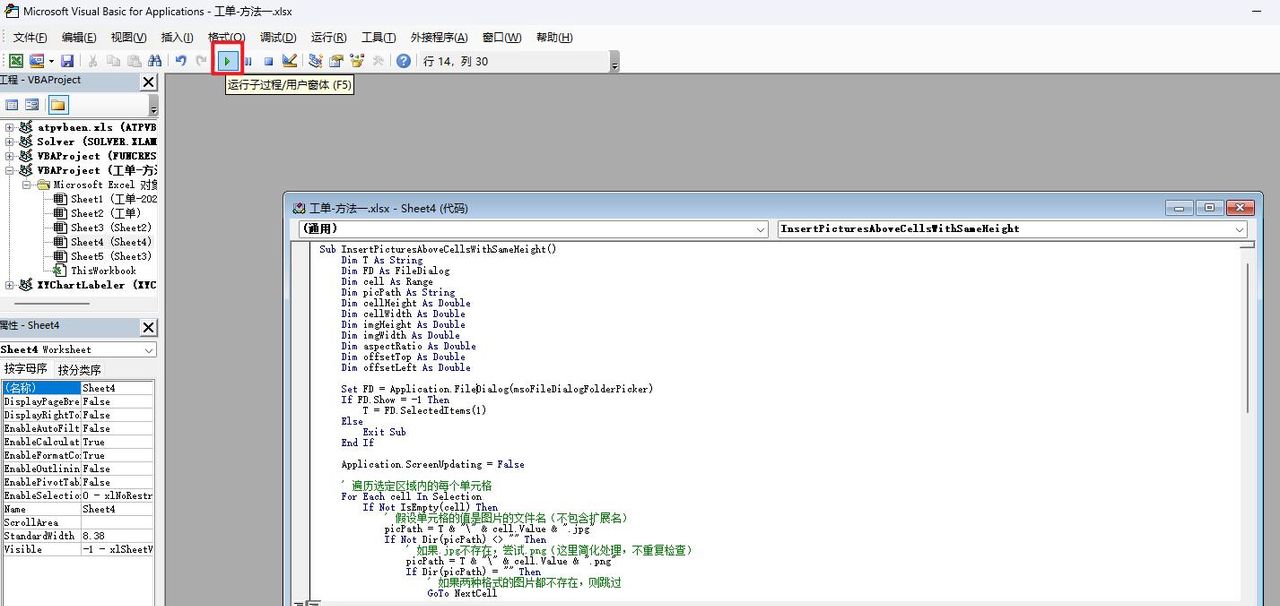1280x606 pixels.
Task: Open the 运行(R) menu
Action: (x=328, y=37)
